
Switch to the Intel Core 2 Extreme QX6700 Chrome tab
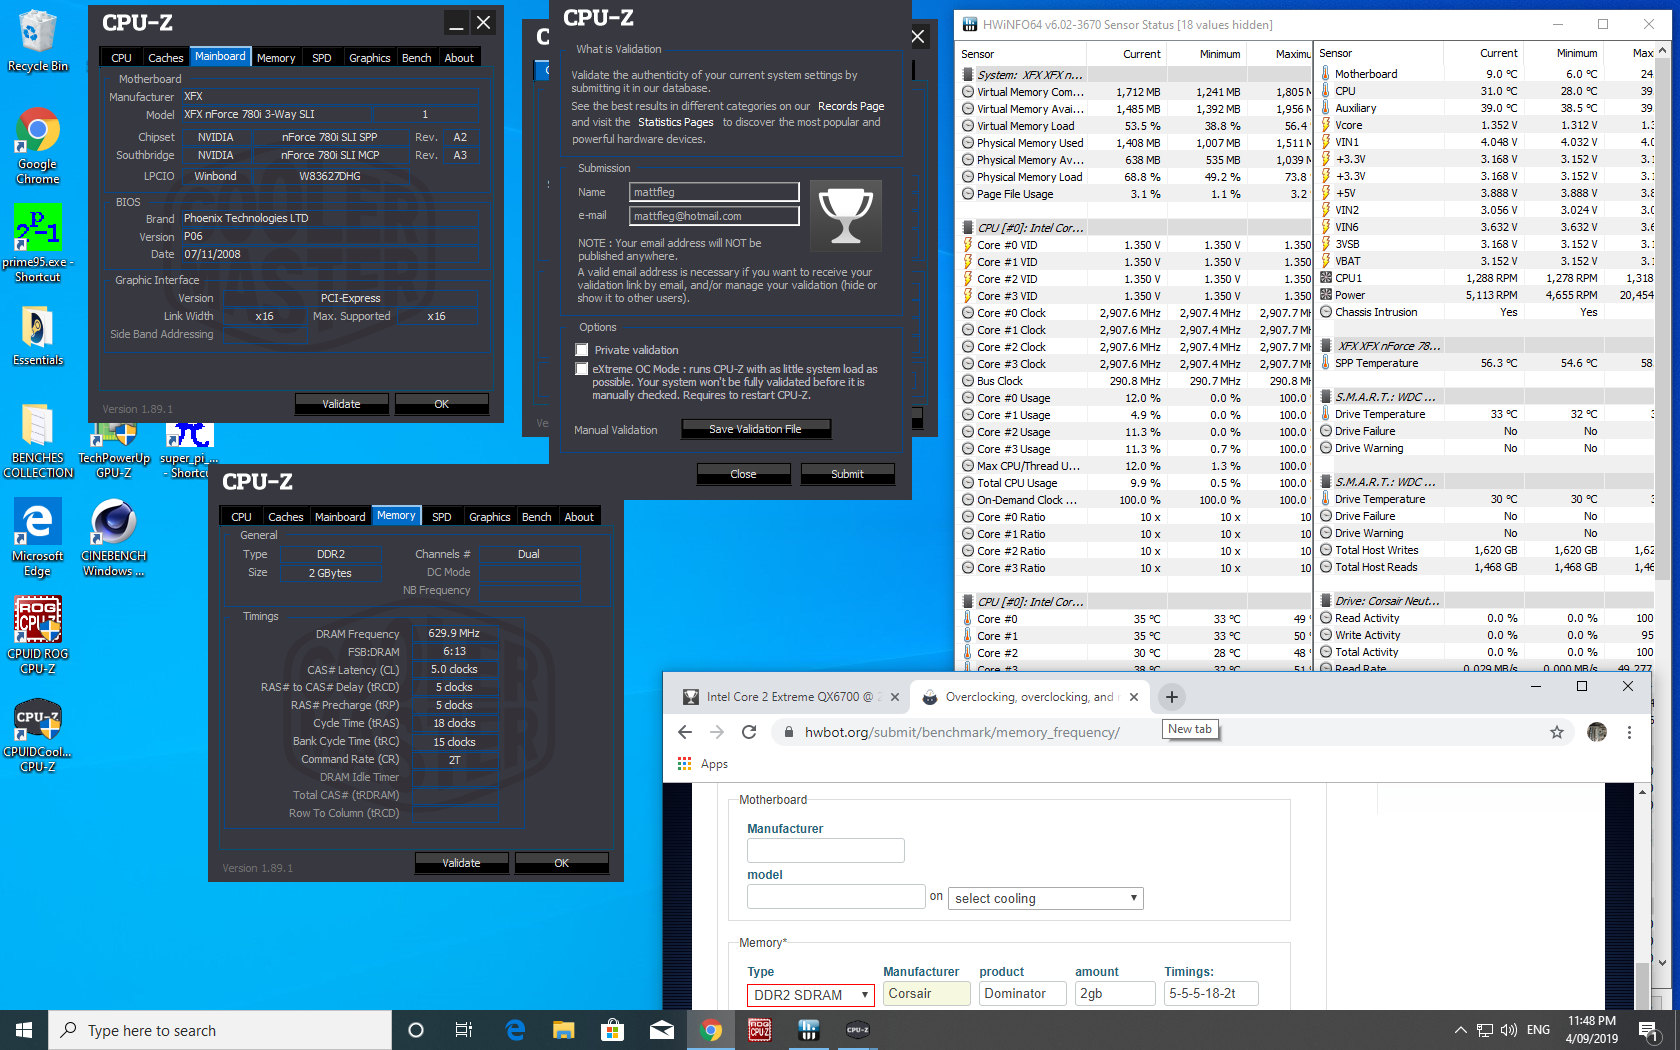tap(790, 697)
